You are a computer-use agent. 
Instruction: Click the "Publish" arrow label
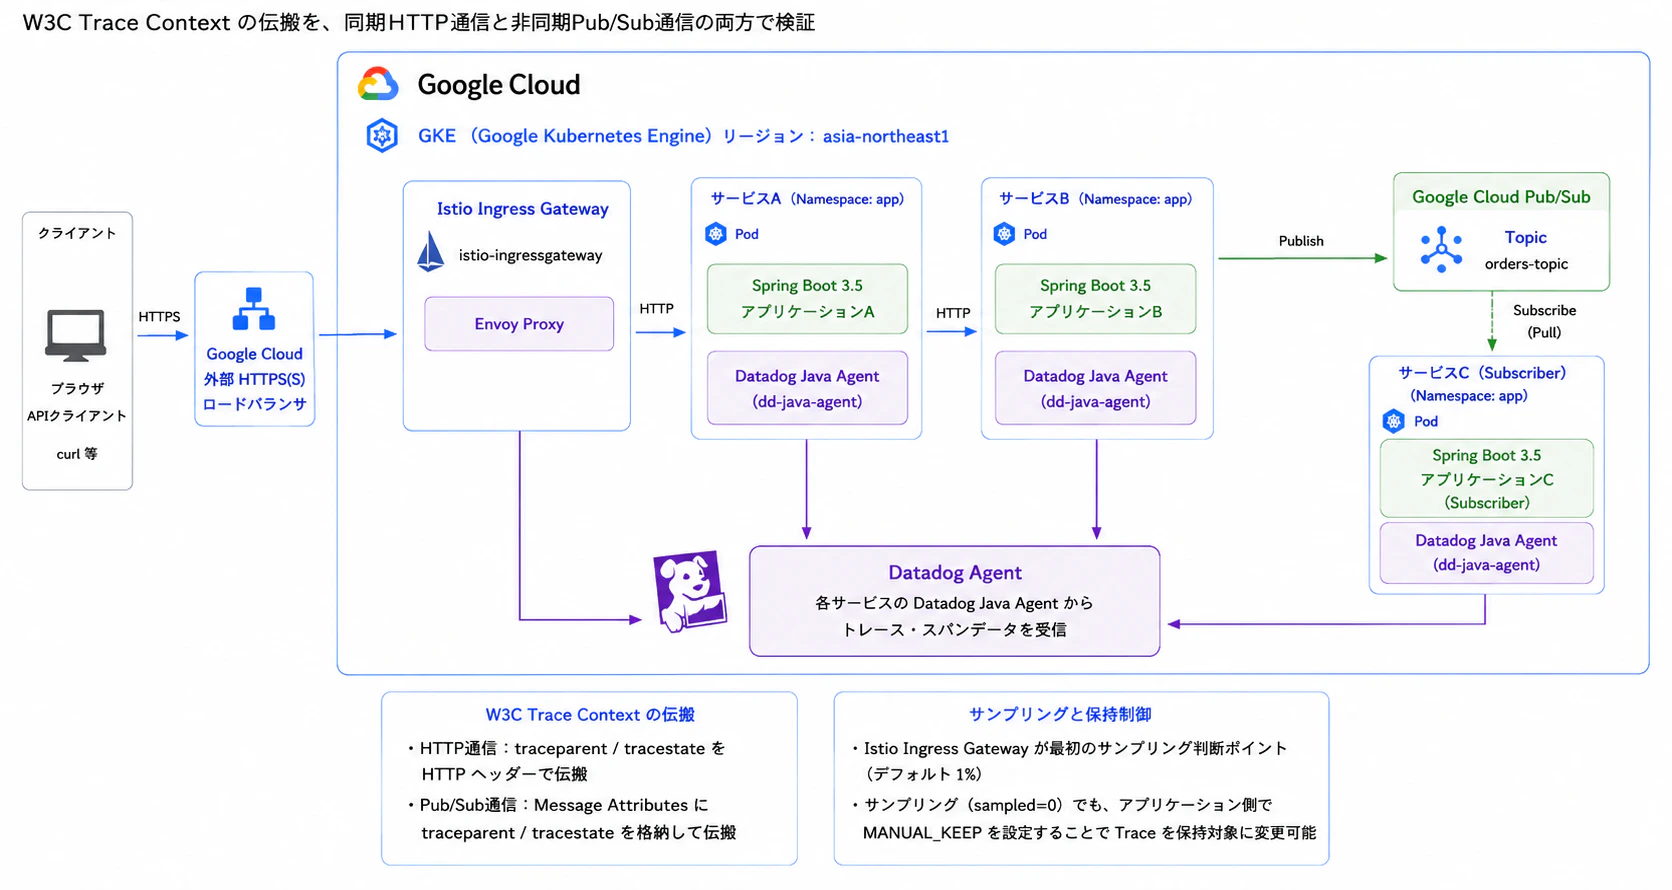coord(1301,241)
